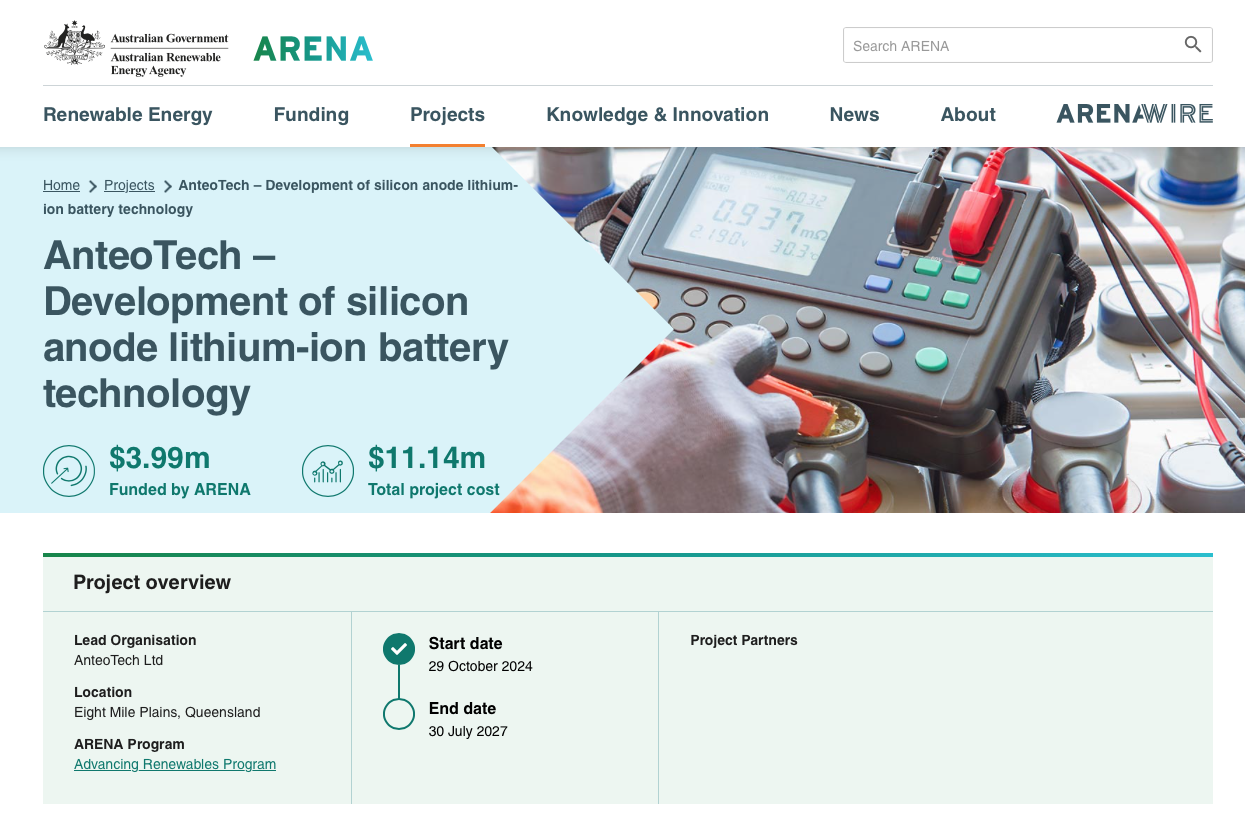Click the Lead Organisation label
1245x834 pixels.
pyautogui.click(x=135, y=640)
